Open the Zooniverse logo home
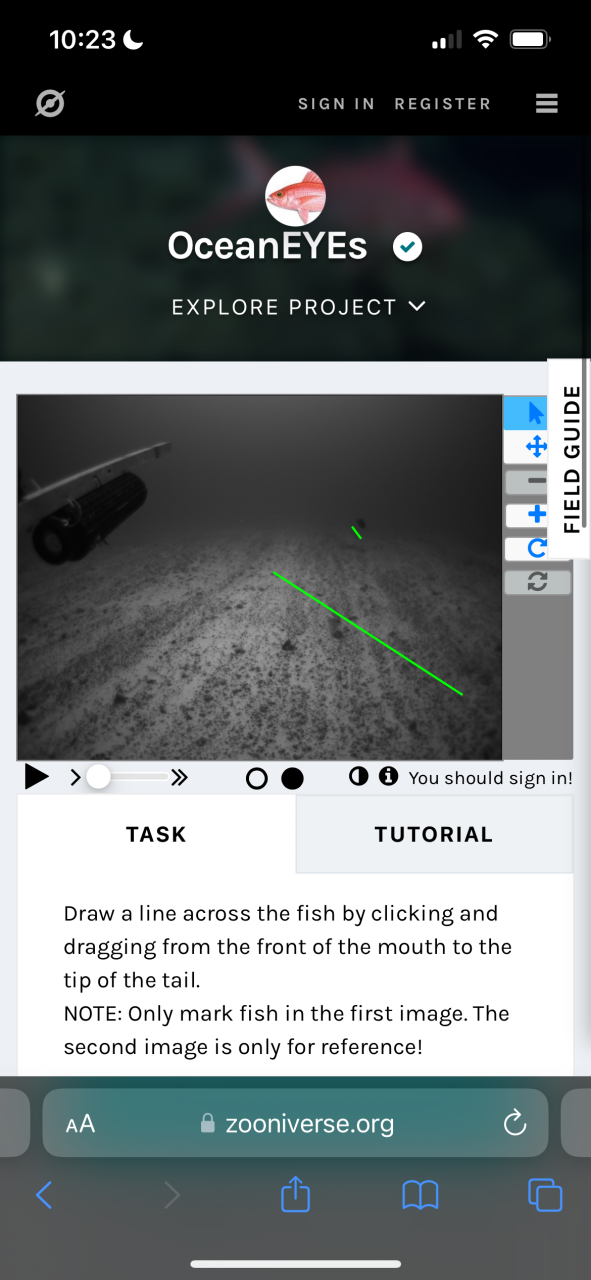591x1280 pixels. click(49, 103)
